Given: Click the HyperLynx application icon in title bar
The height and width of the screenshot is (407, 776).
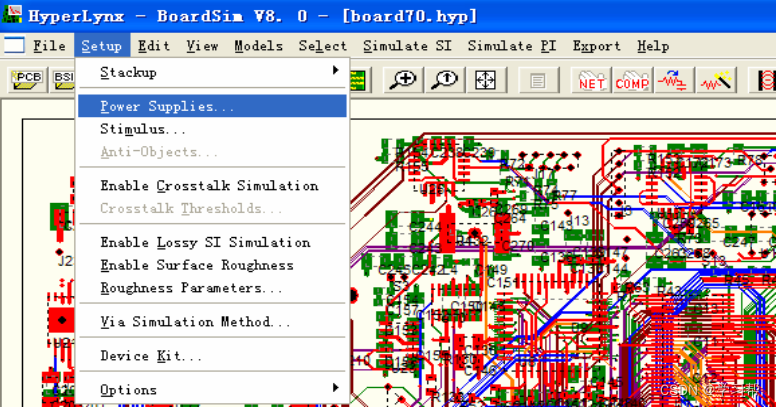Looking at the screenshot, I should (x=11, y=15).
